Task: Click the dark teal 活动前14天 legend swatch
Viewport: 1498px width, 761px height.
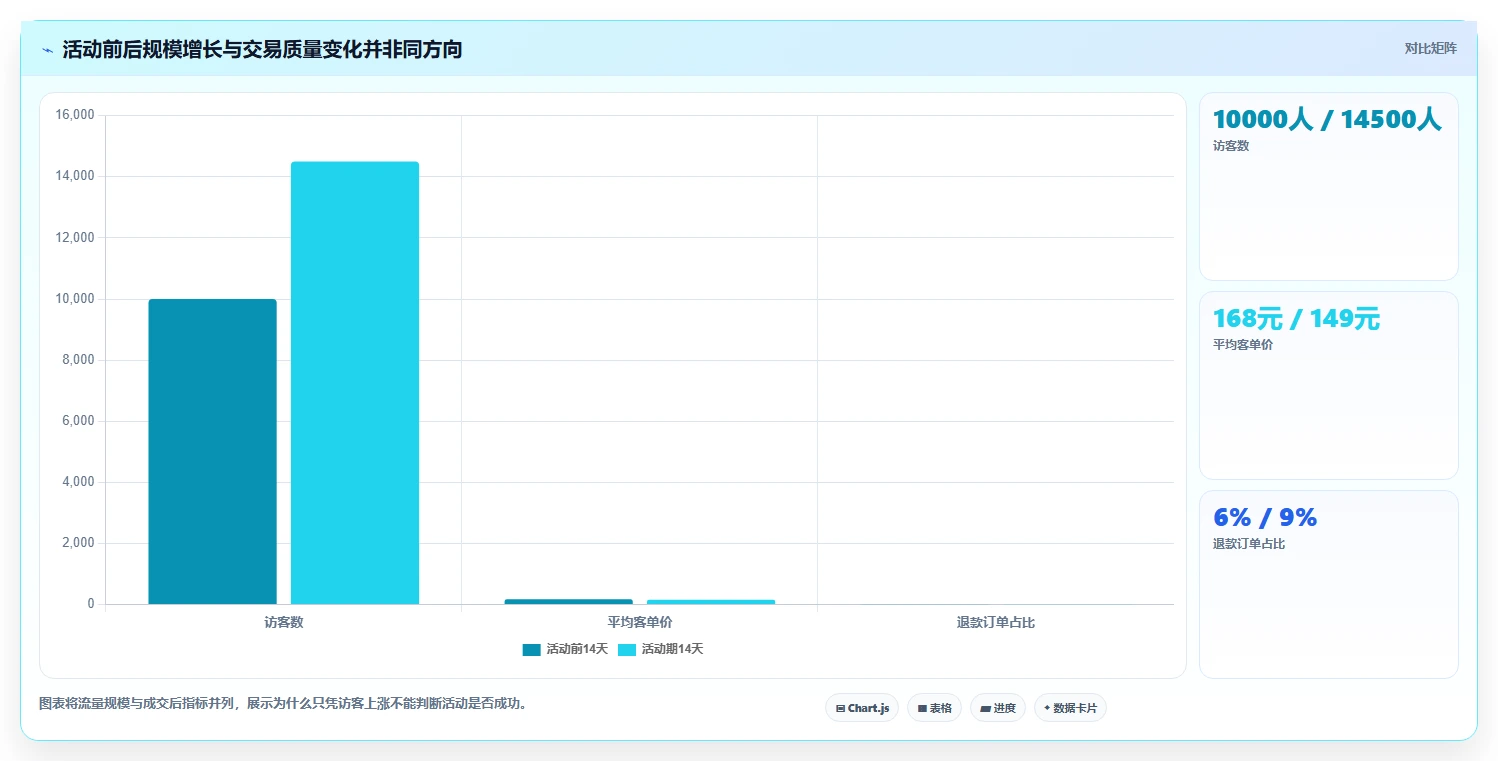Action: [531, 649]
